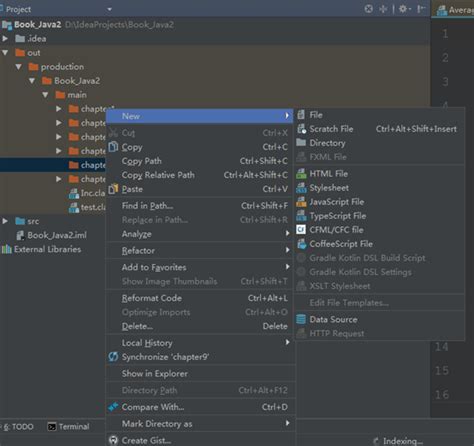474x446 pixels.
Task: Choose Delete... from context menu
Action: [x=200, y=326]
